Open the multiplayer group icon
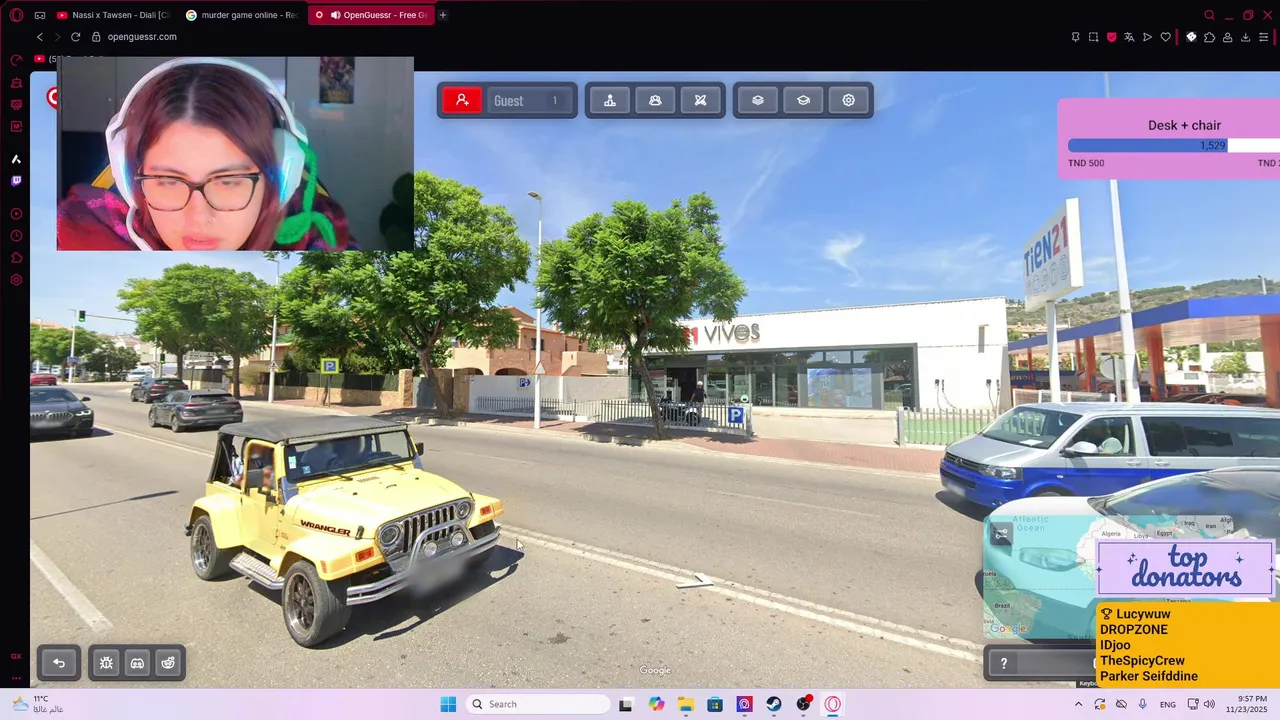Screen dimensions: 1280x720 click(x=655, y=100)
